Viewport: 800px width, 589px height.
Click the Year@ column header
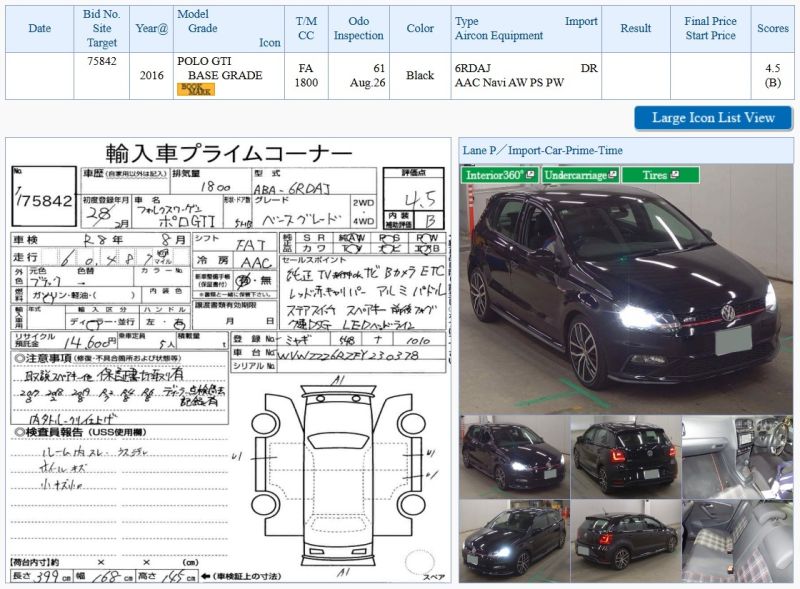pos(152,29)
